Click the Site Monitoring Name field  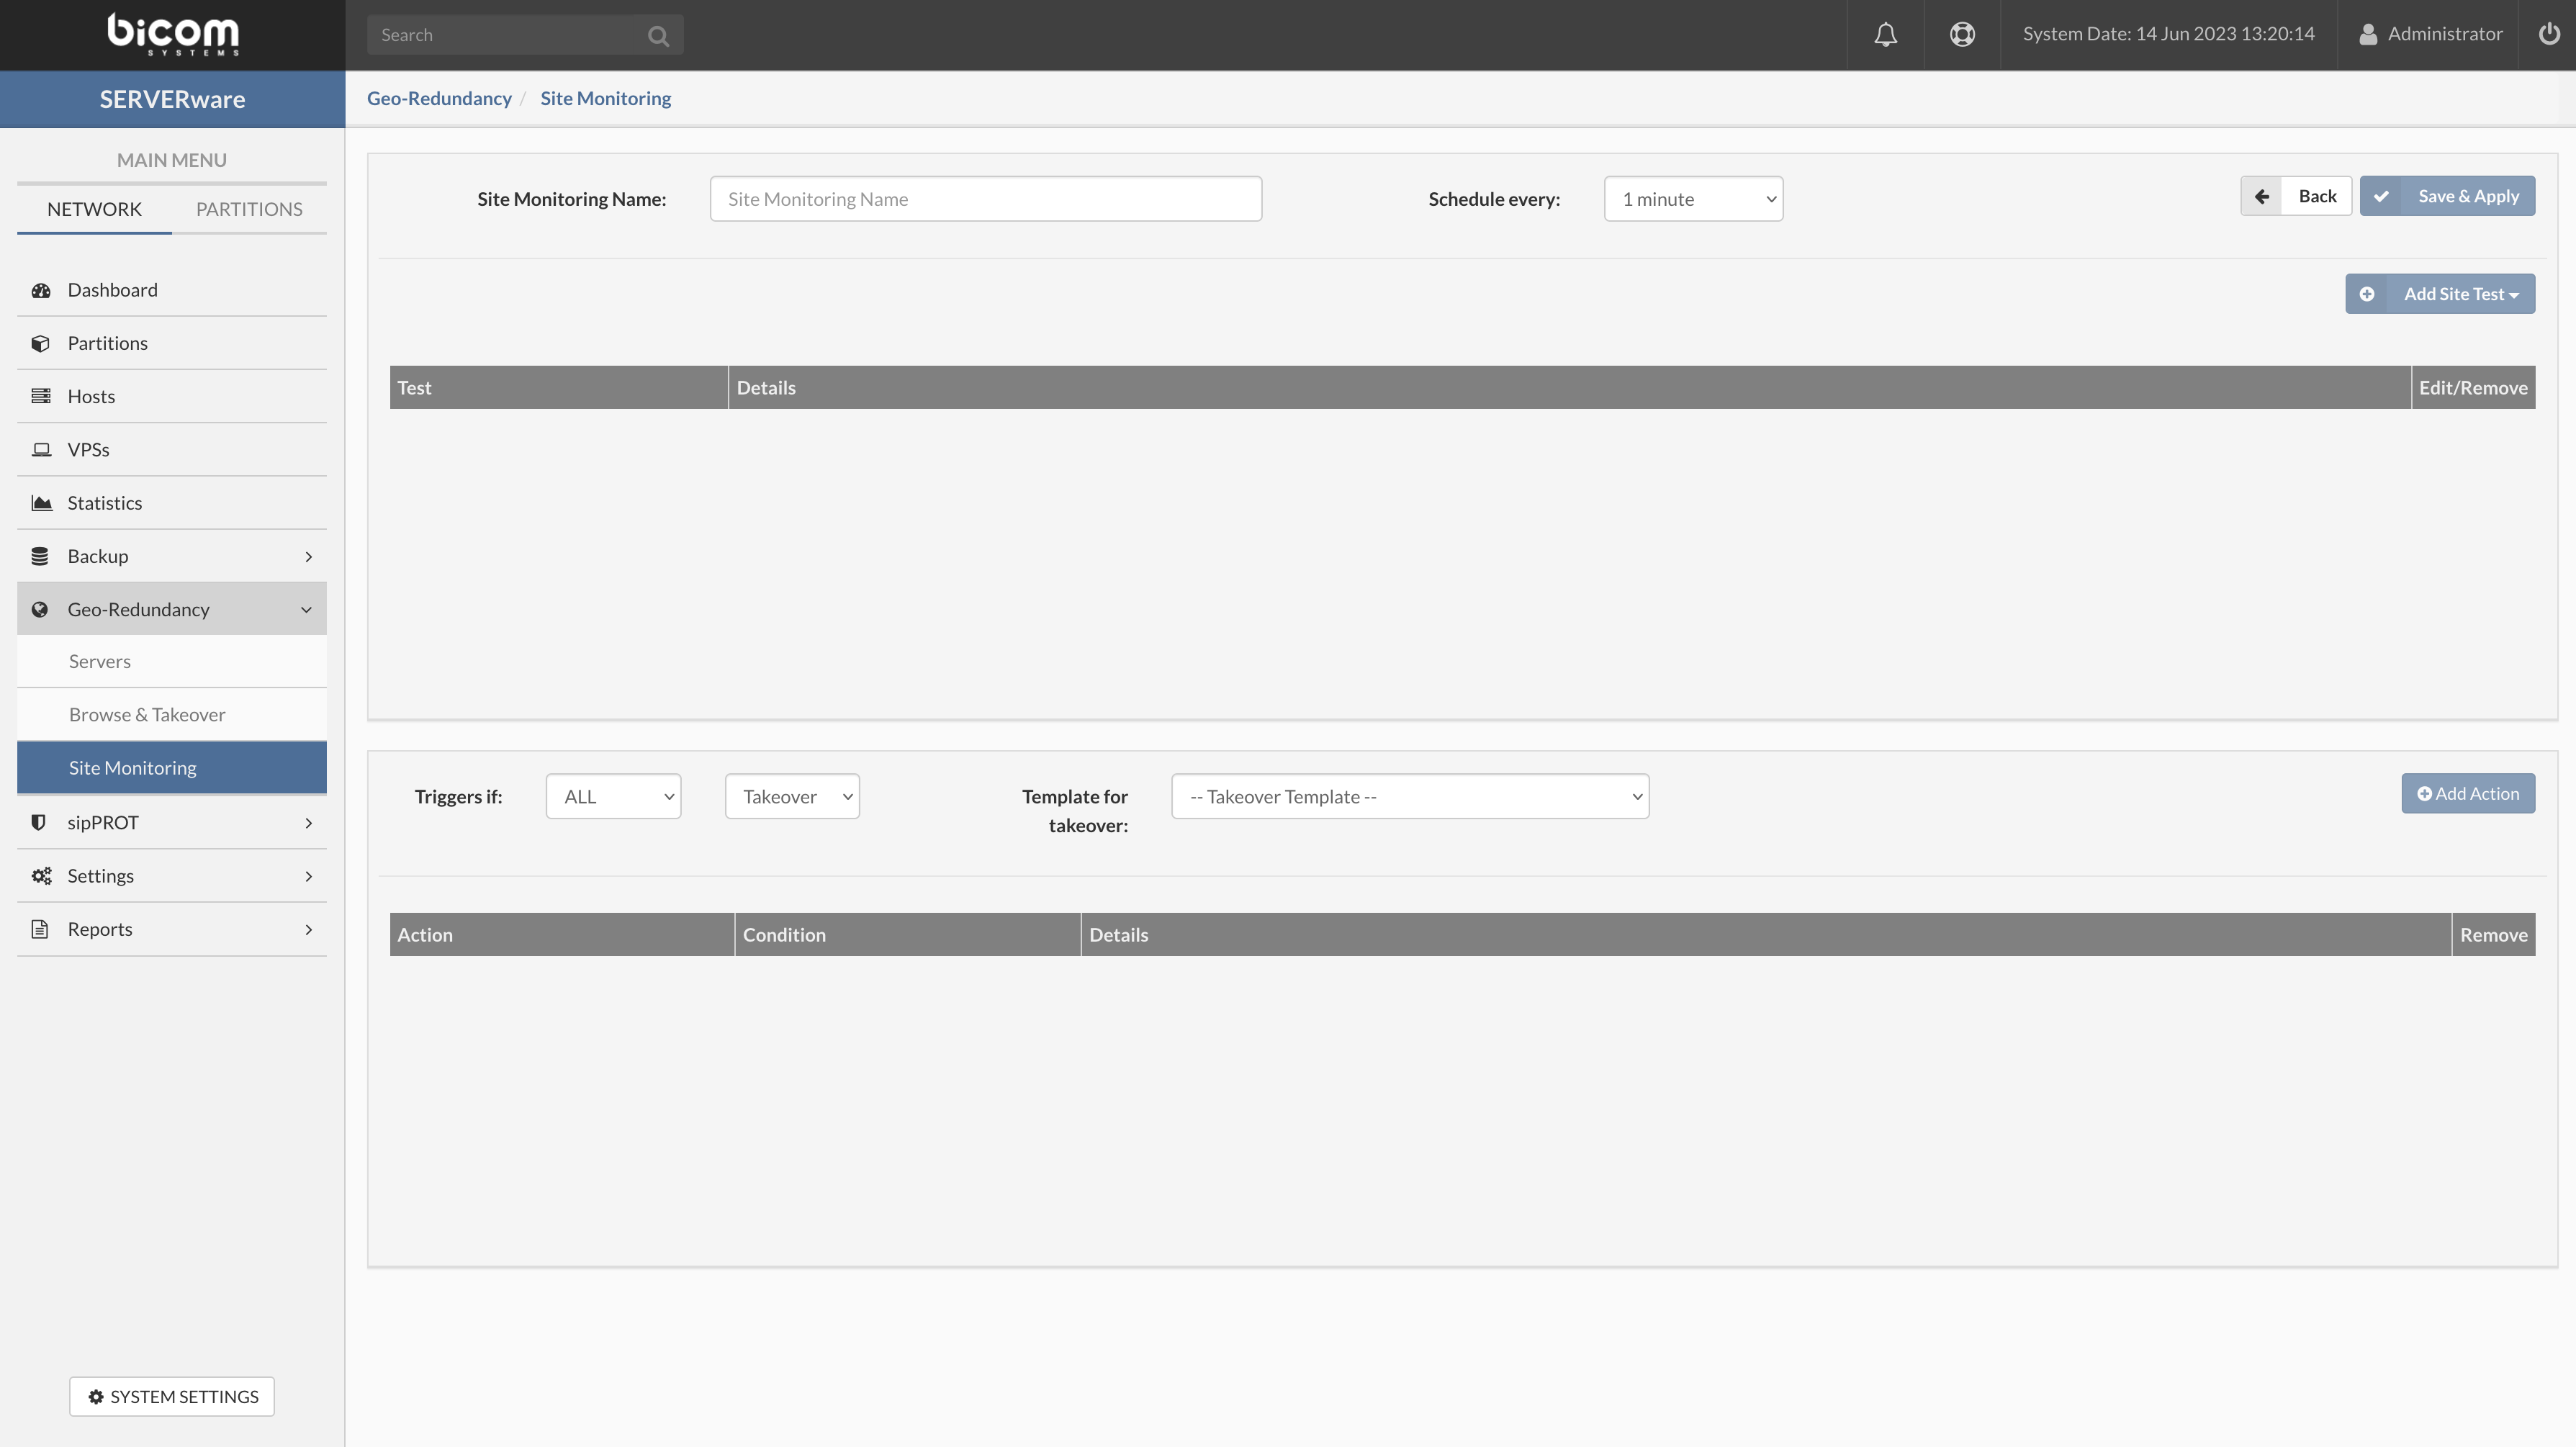985,199
